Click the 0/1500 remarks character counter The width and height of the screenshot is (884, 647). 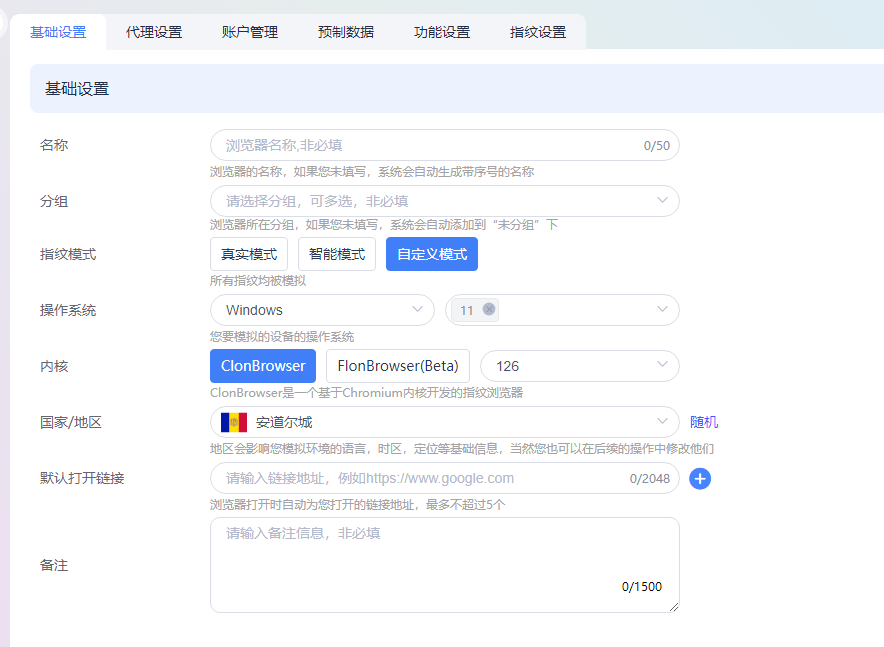pos(642,587)
